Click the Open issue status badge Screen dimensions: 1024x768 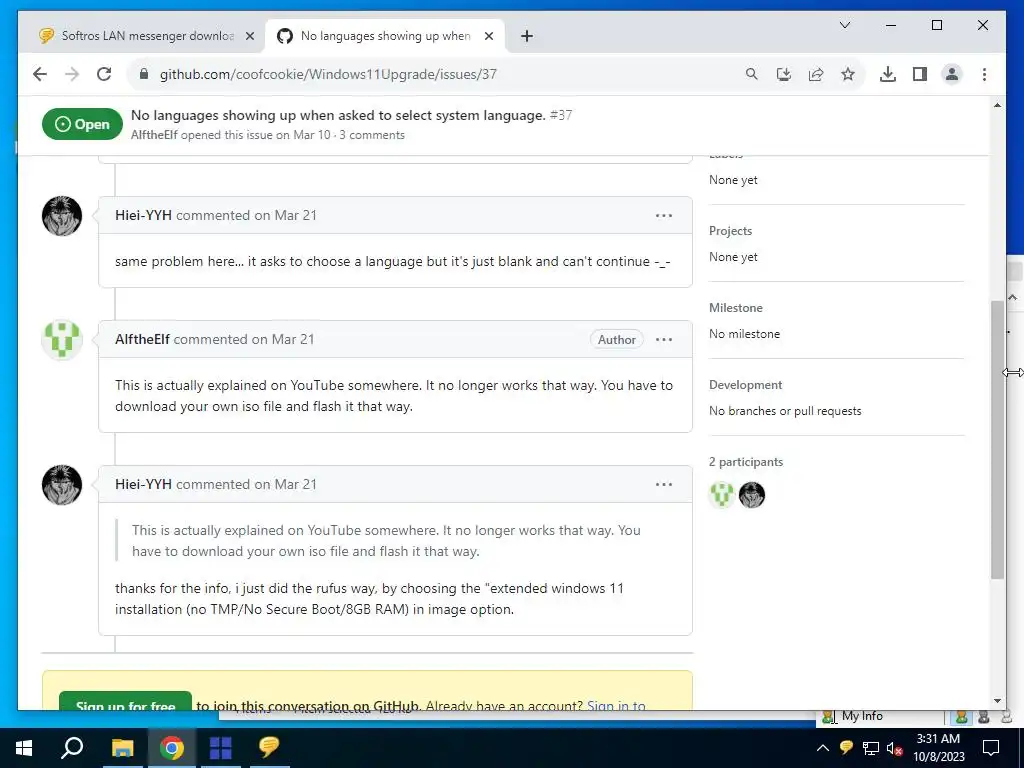pyautogui.click(x=82, y=124)
